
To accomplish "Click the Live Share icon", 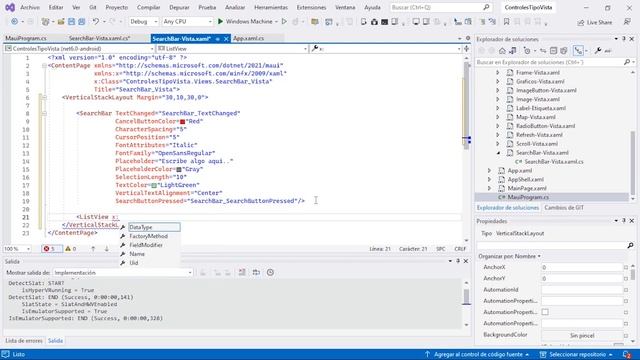I will click(x=581, y=22).
